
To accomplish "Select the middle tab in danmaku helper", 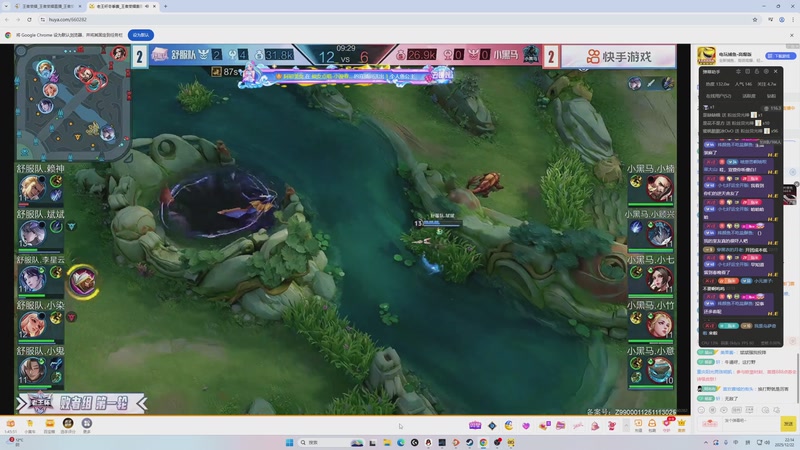I will (x=748, y=96).
